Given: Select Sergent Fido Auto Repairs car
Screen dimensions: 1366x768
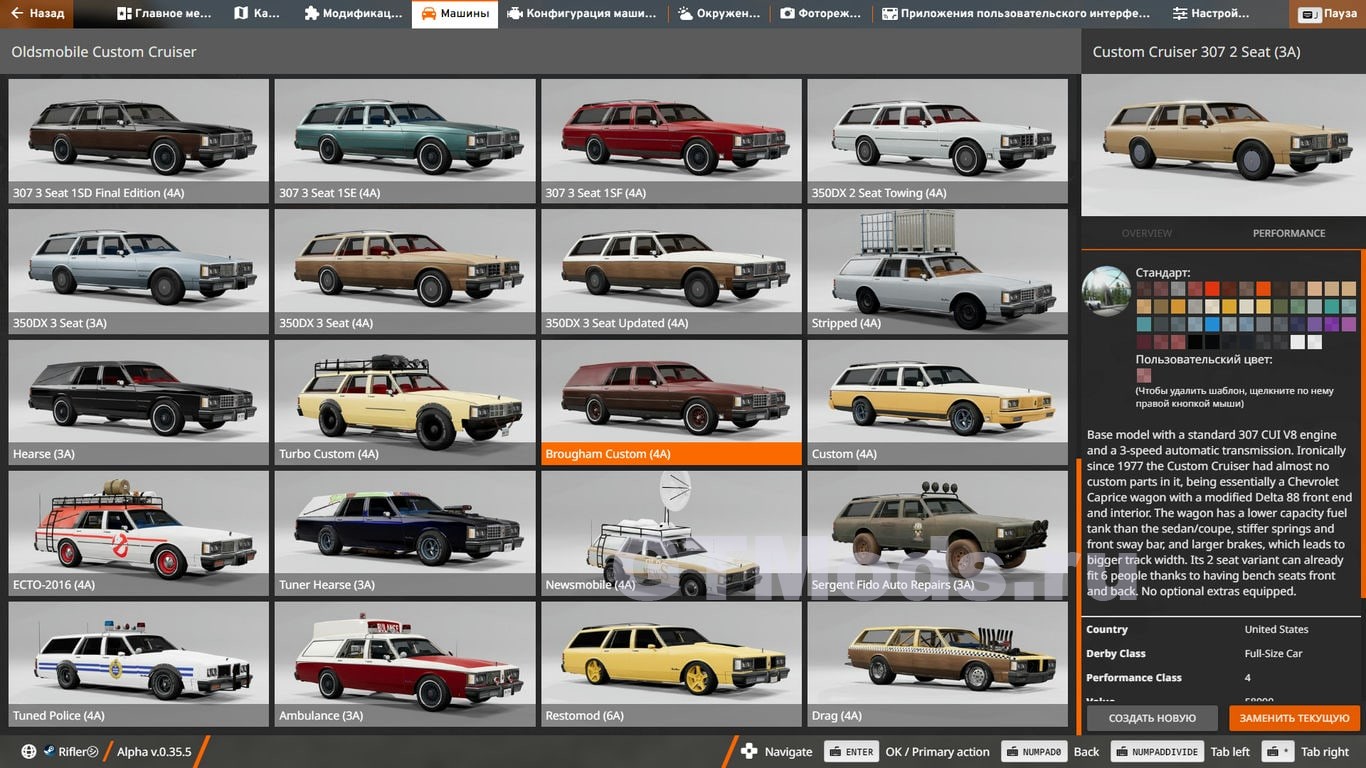Looking at the screenshot, I should (937, 534).
